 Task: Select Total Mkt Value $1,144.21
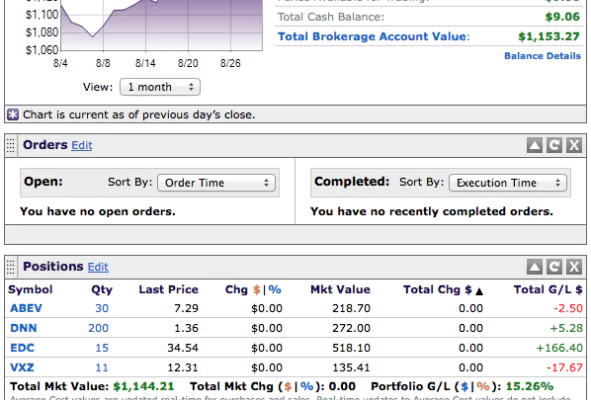pos(144,386)
